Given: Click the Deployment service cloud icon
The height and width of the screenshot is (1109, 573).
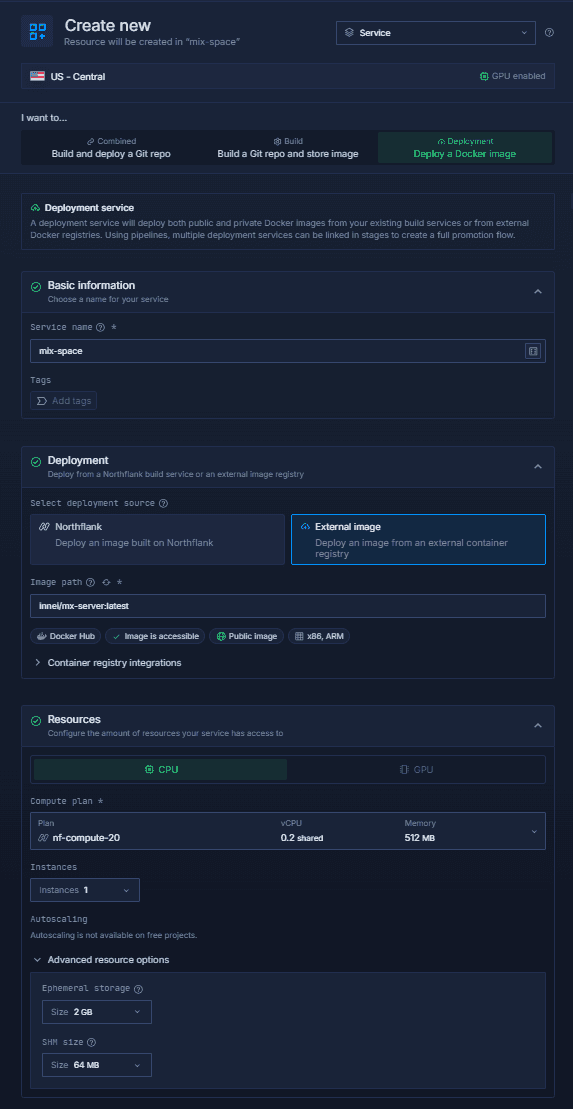Looking at the screenshot, I should 35,208.
